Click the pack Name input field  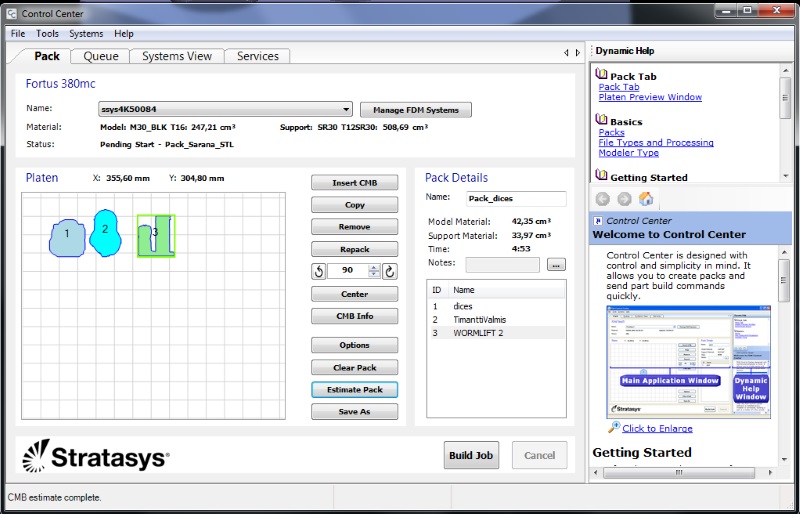pos(516,198)
